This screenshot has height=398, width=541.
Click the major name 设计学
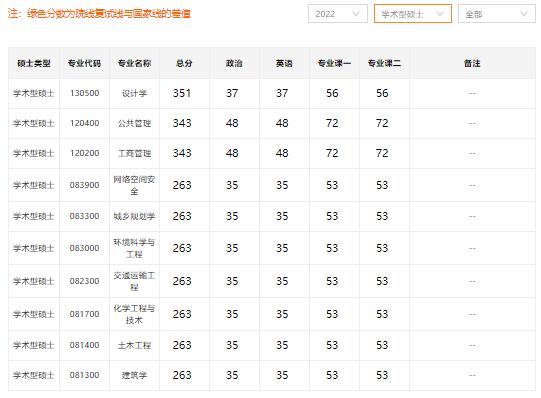coord(135,93)
